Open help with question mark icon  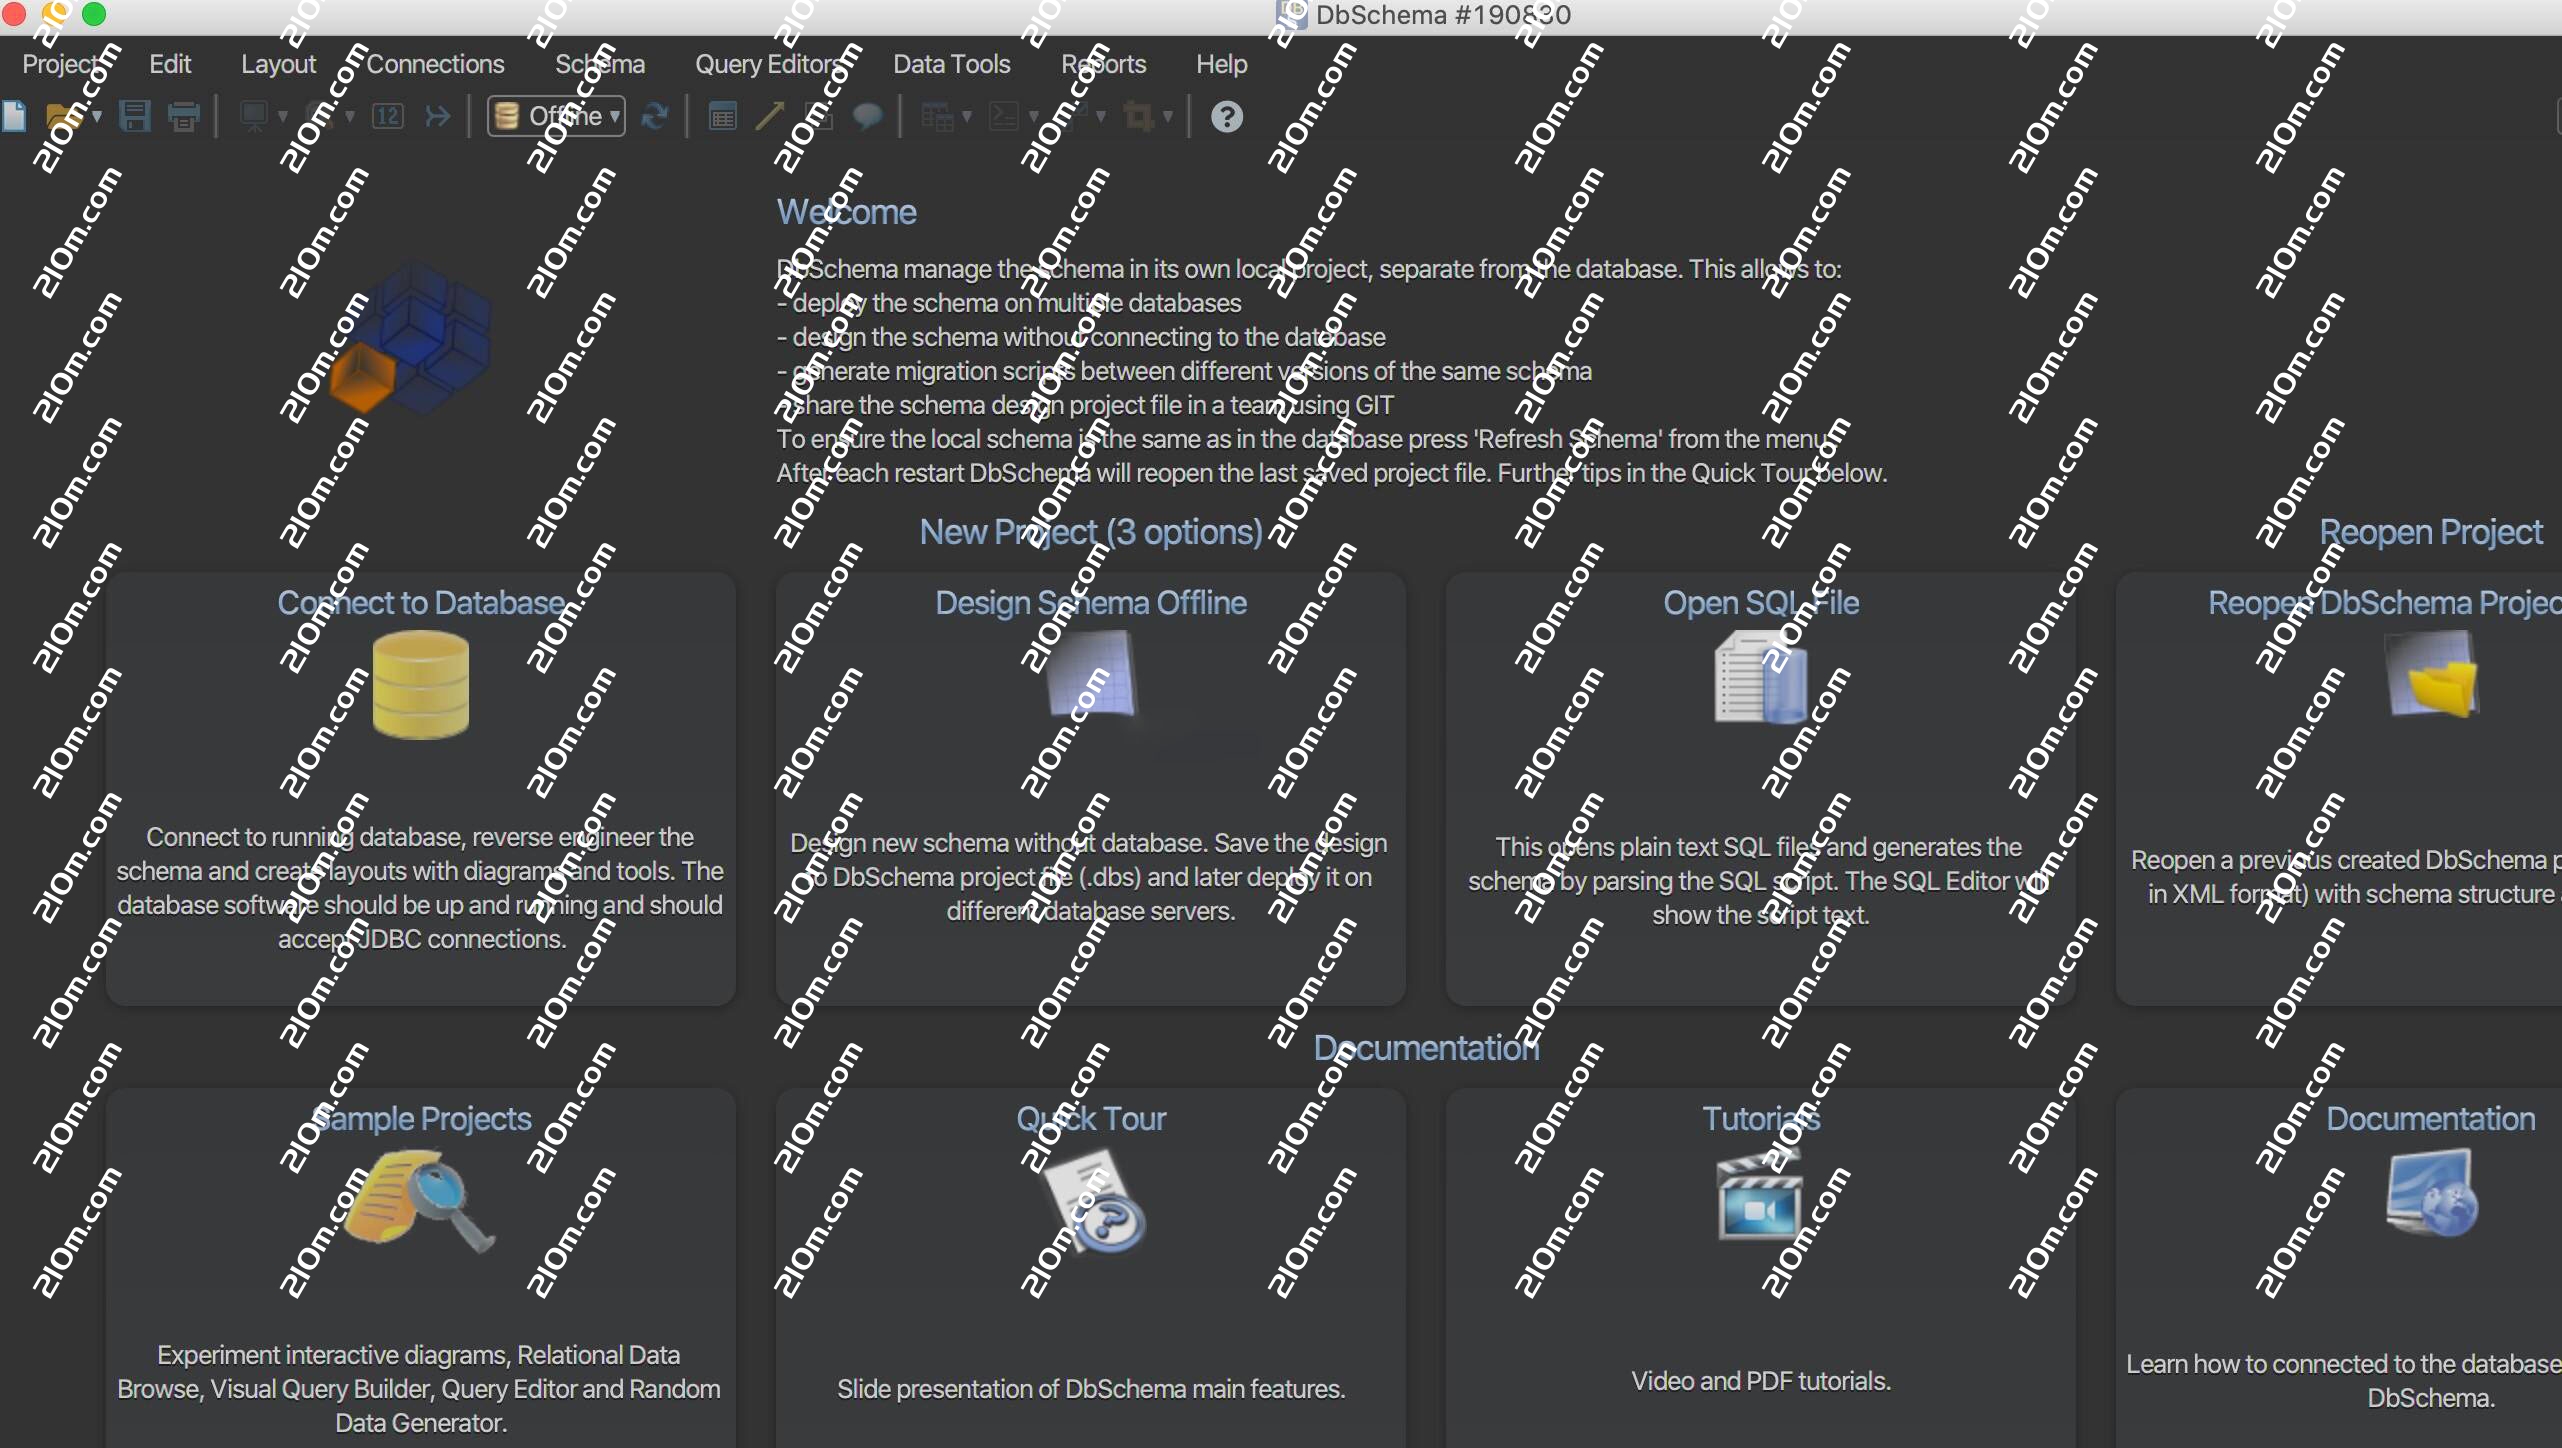(x=1227, y=117)
